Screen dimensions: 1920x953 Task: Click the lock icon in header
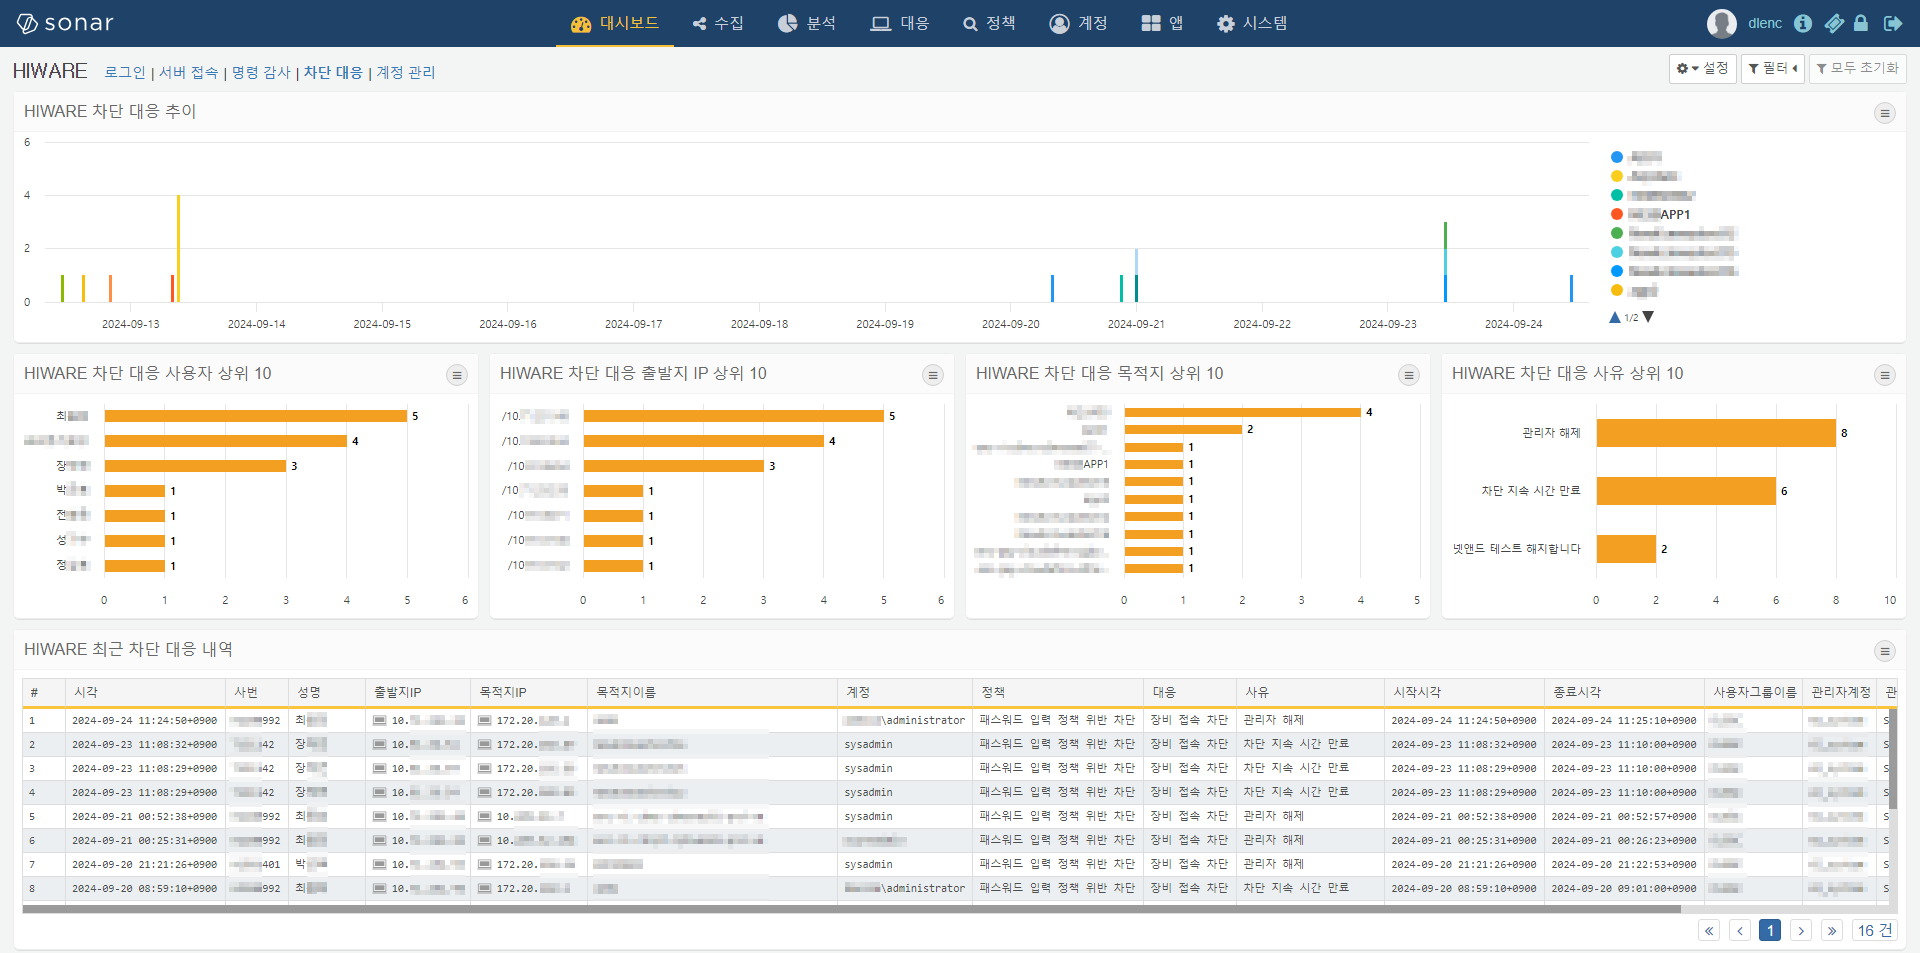1861,23
